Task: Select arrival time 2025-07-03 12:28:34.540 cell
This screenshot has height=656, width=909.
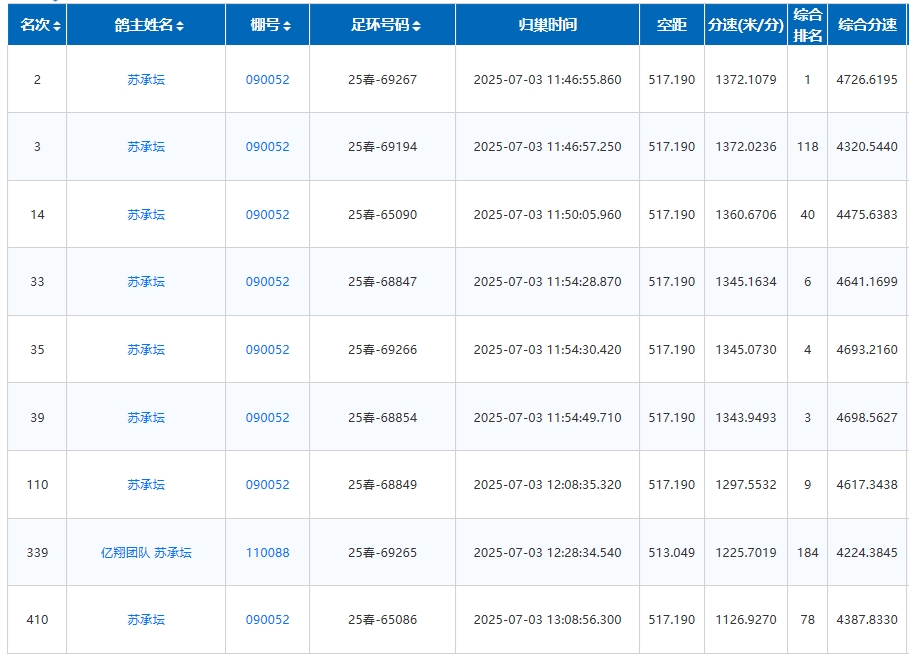Action: coord(547,553)
